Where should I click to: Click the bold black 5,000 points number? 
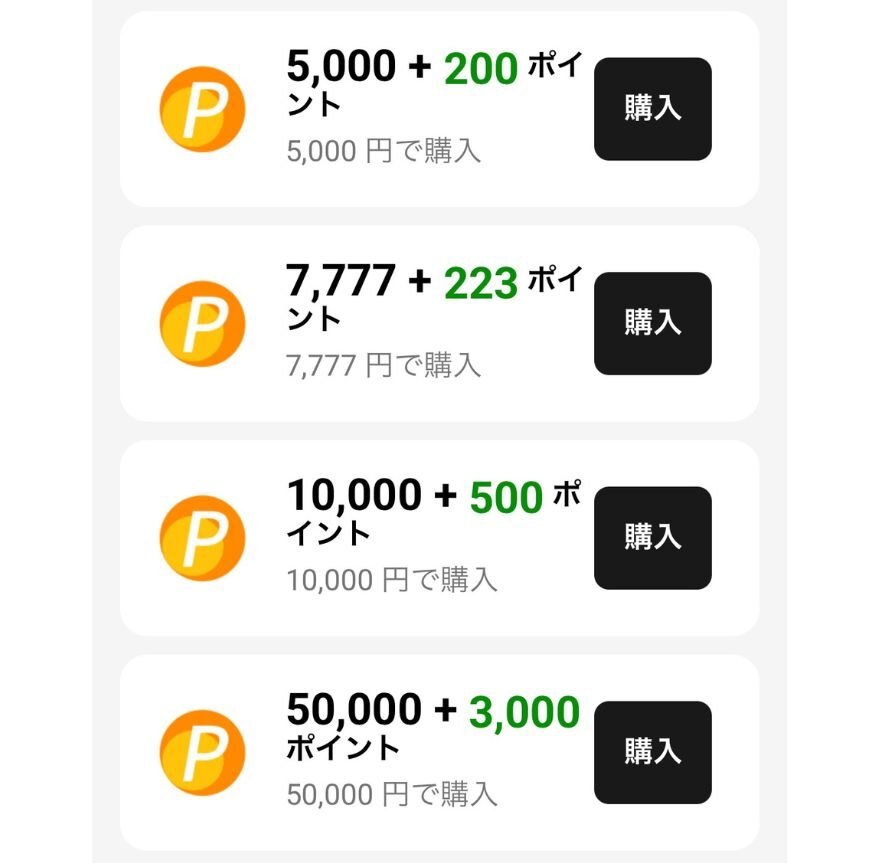point(341,68)
